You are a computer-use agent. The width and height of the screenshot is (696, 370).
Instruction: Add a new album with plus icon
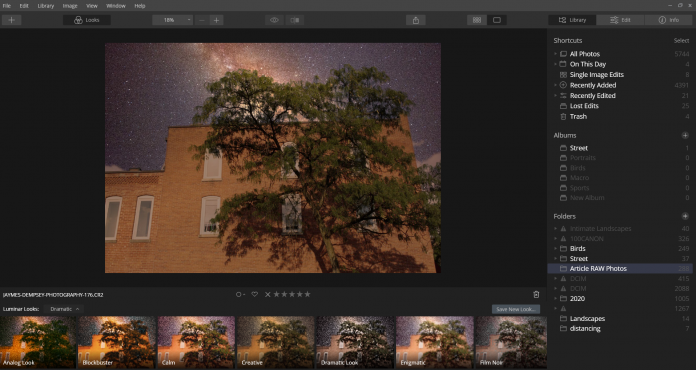[x=685, y=135]
